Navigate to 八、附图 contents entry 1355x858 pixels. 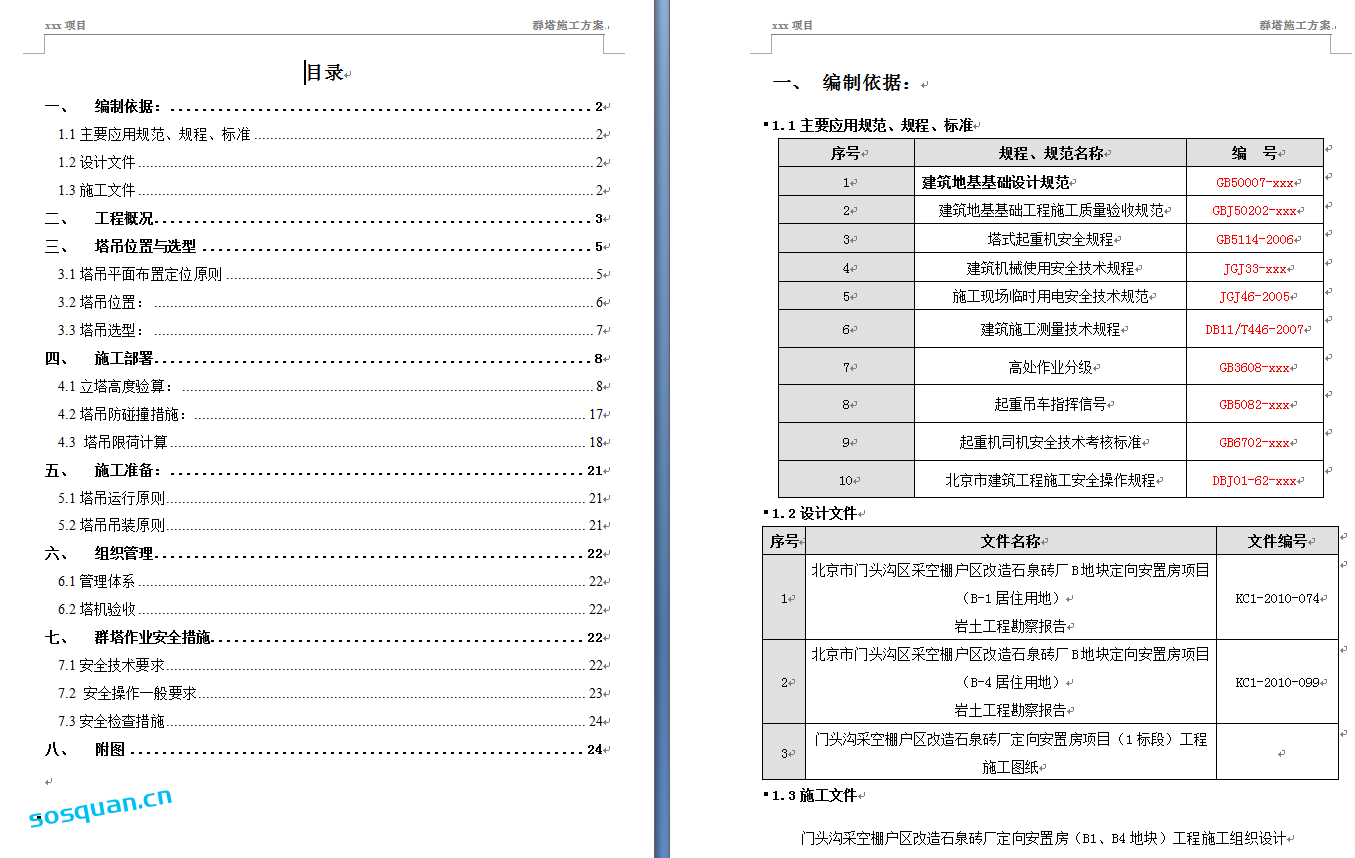point(110,749)
